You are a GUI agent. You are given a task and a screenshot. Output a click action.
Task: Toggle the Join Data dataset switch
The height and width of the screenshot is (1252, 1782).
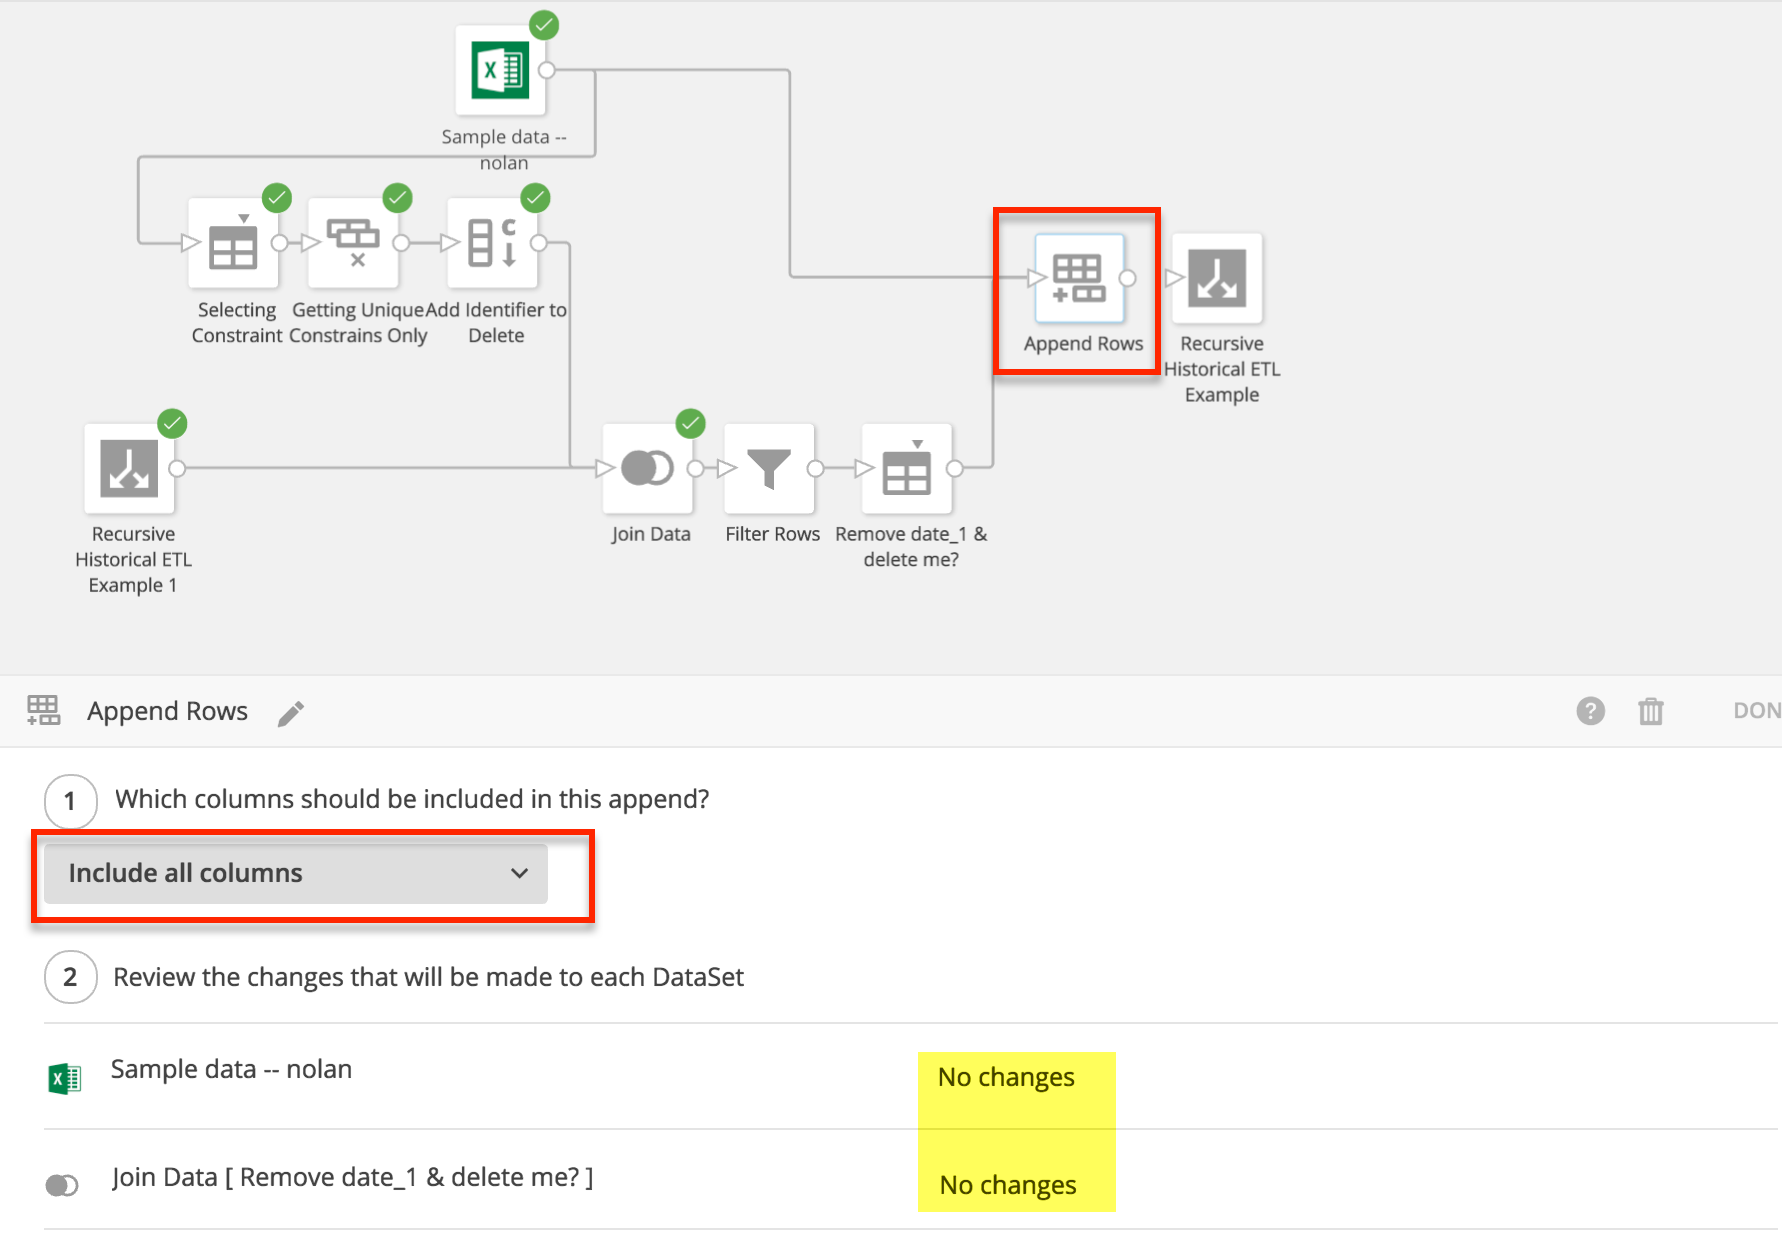62,1184
